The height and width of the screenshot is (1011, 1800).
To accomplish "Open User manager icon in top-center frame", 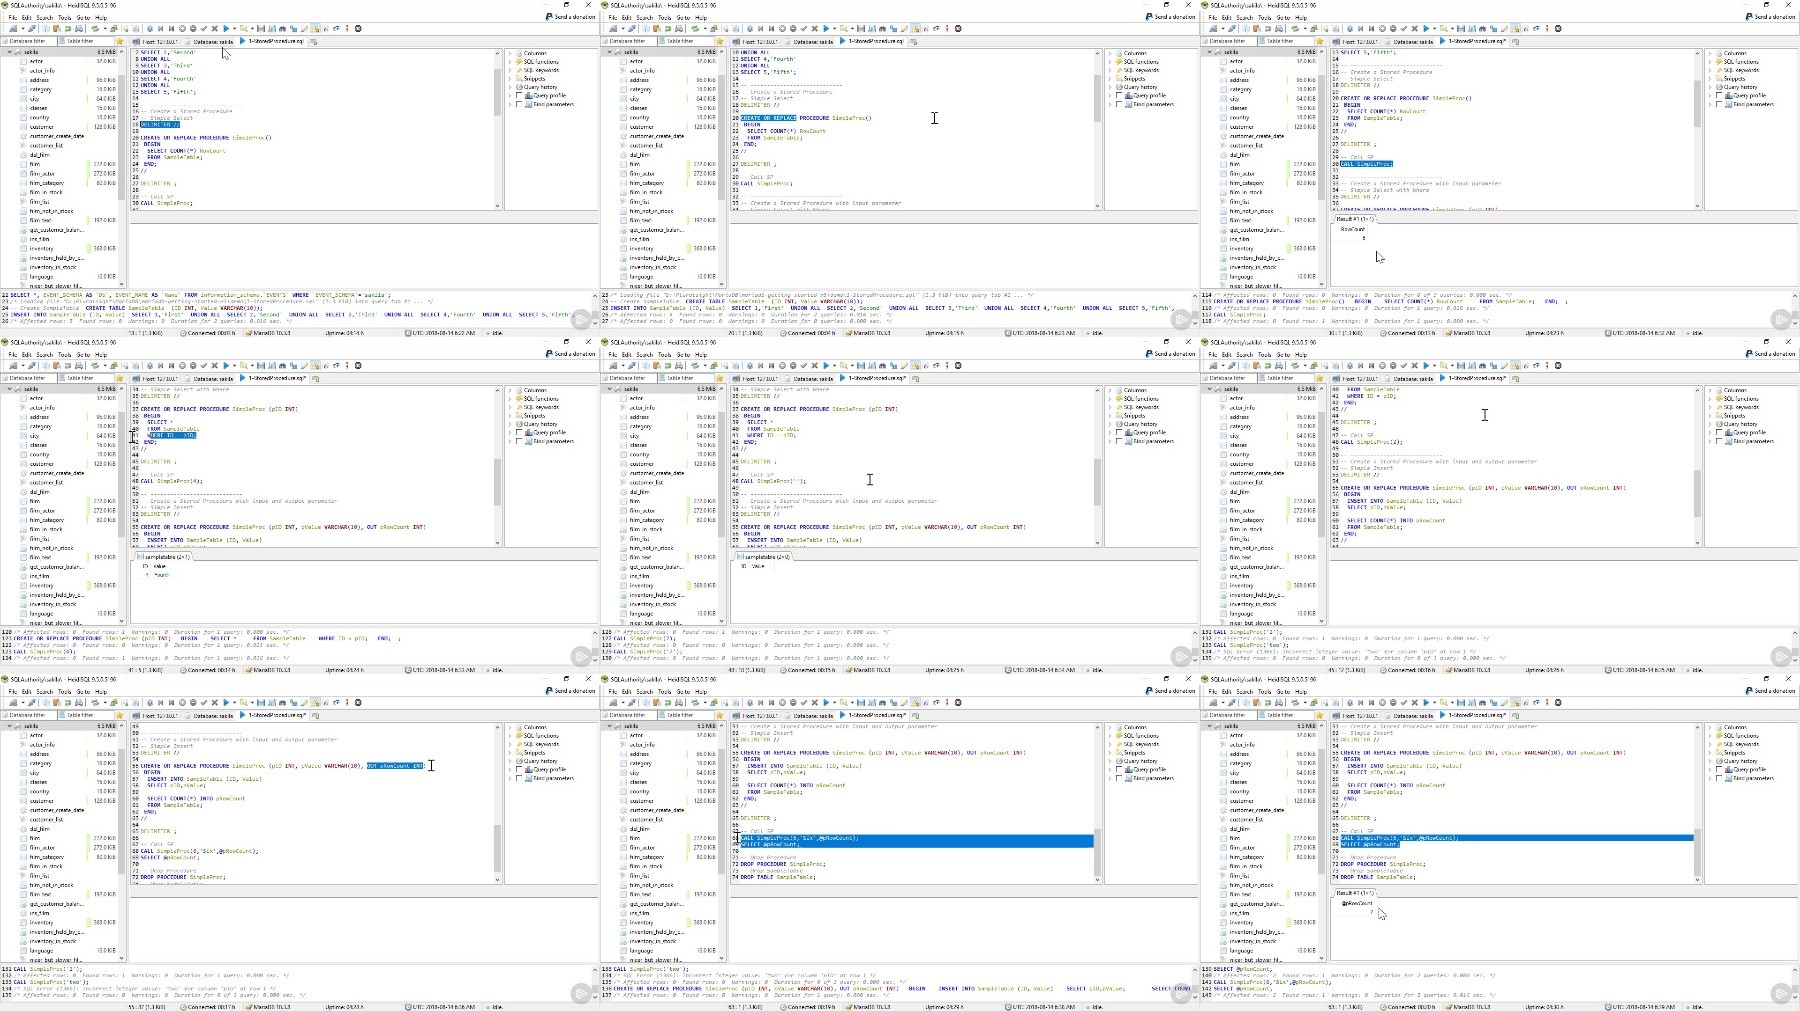I will coord(714,28).
